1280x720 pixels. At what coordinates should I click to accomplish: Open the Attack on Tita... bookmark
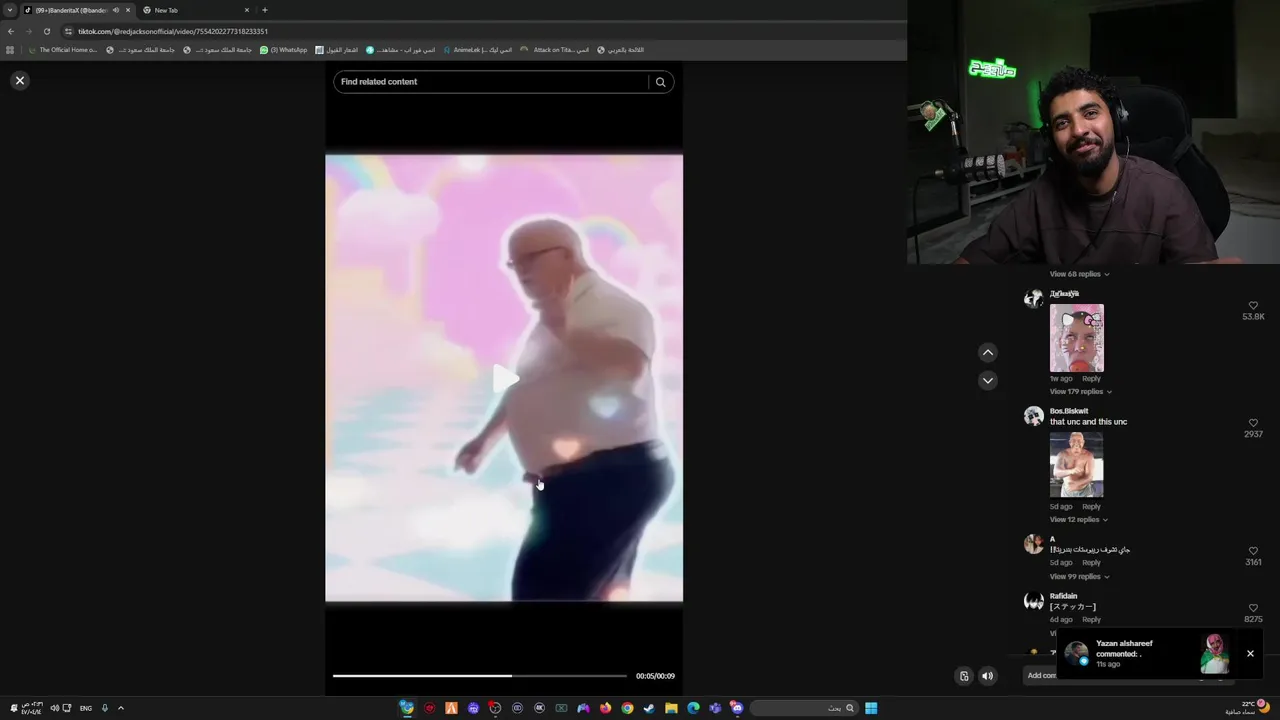click(556, 50)
